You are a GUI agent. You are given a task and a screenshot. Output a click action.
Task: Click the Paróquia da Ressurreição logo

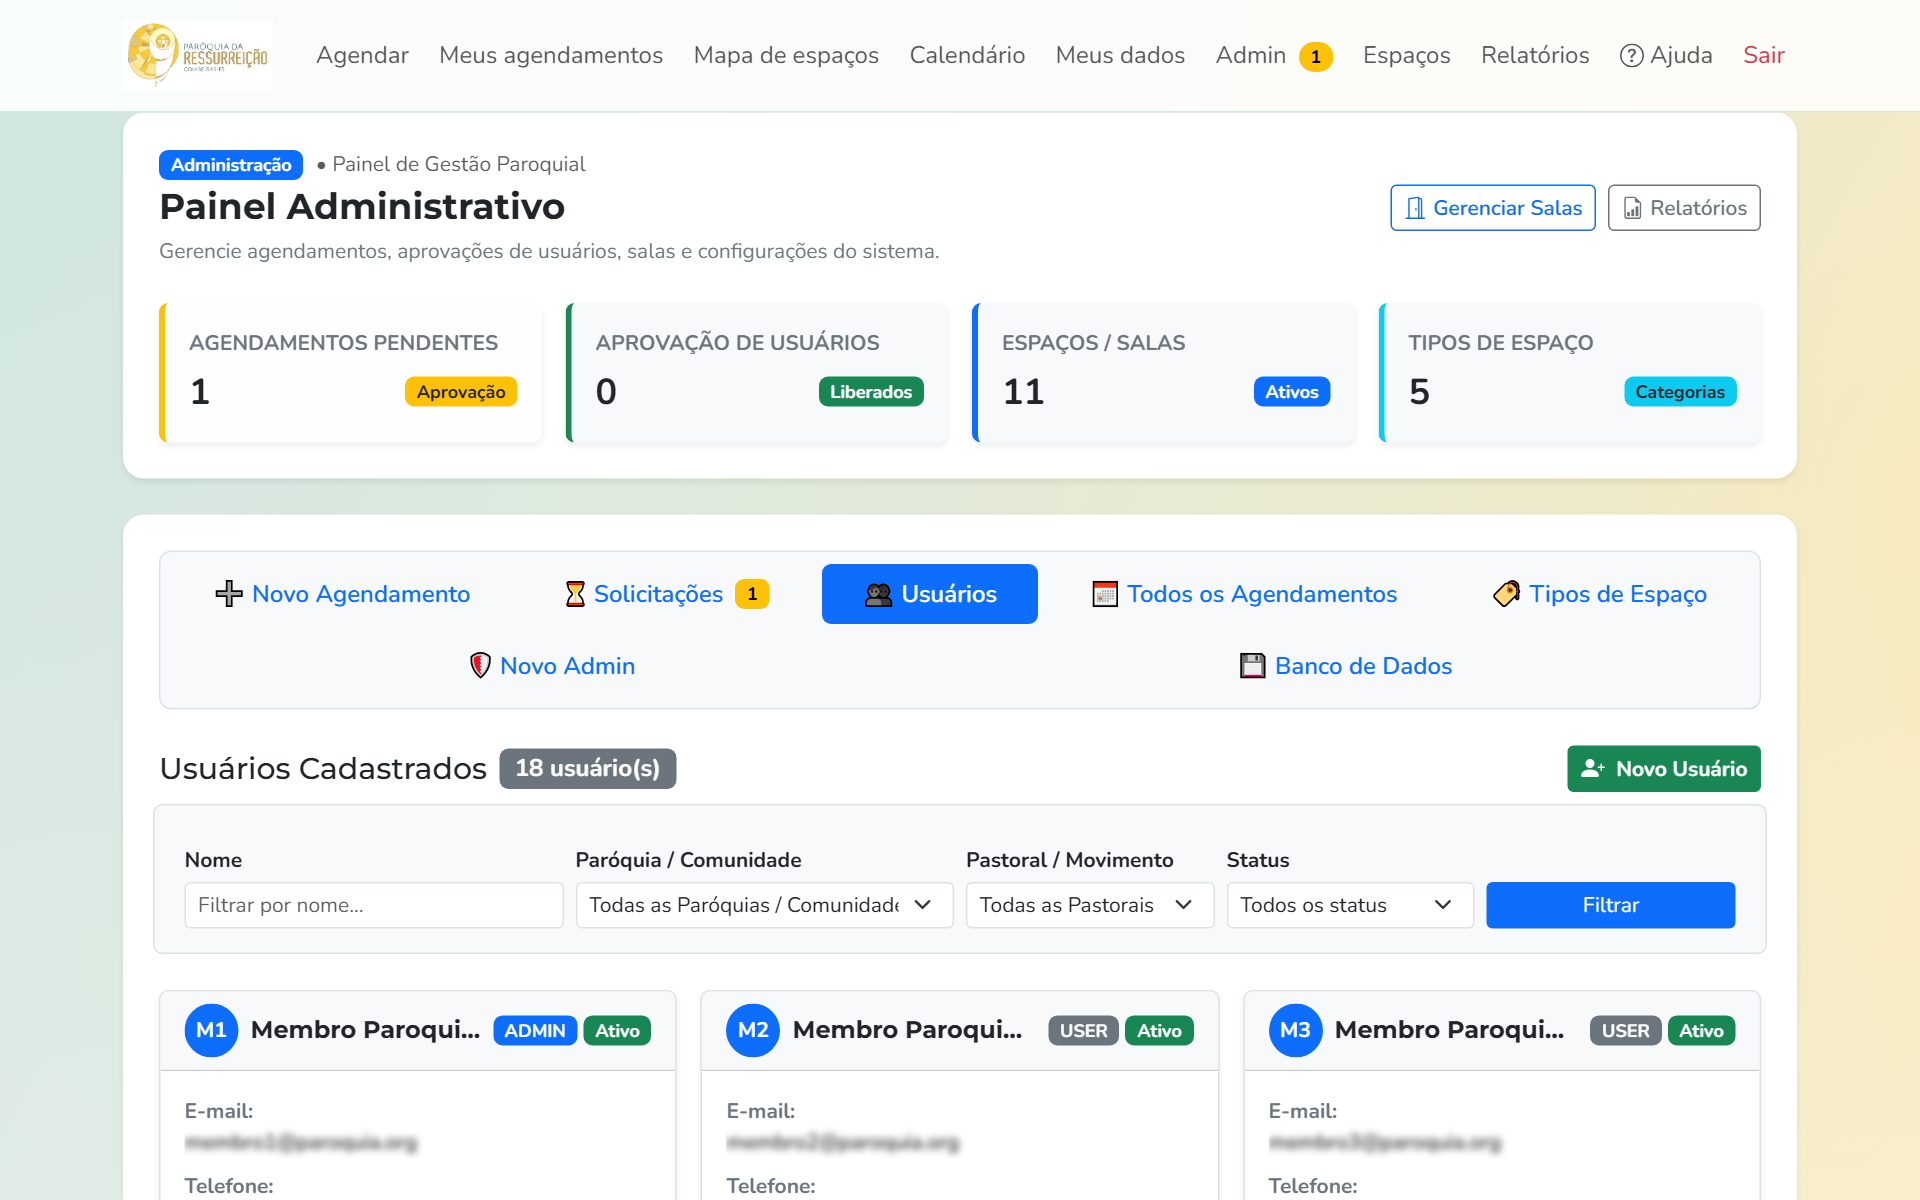(198, 55)
